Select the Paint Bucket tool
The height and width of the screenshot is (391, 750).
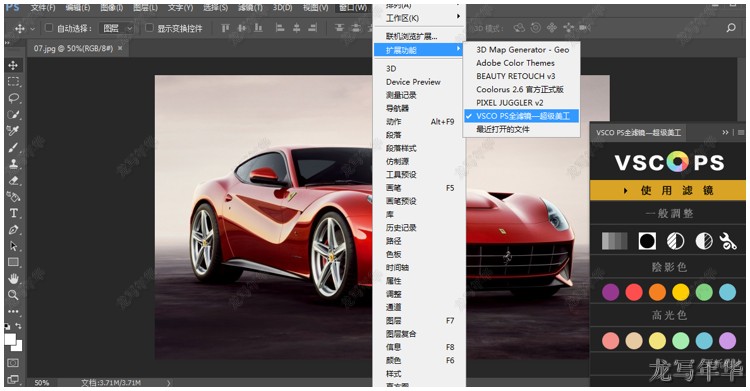point(13,197)
